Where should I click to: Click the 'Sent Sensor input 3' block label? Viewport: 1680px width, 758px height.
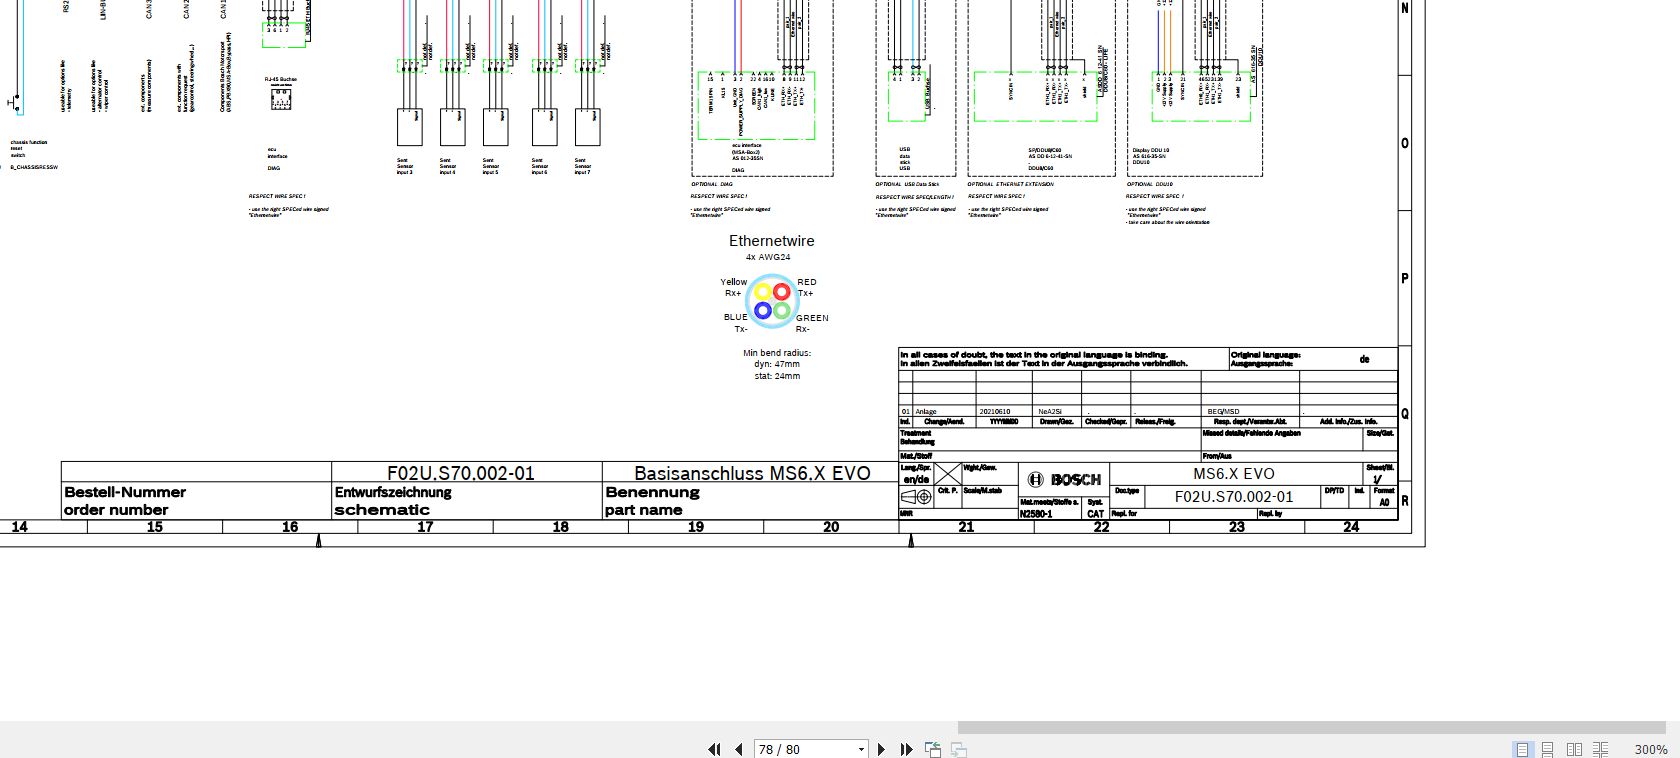point(405,166)
